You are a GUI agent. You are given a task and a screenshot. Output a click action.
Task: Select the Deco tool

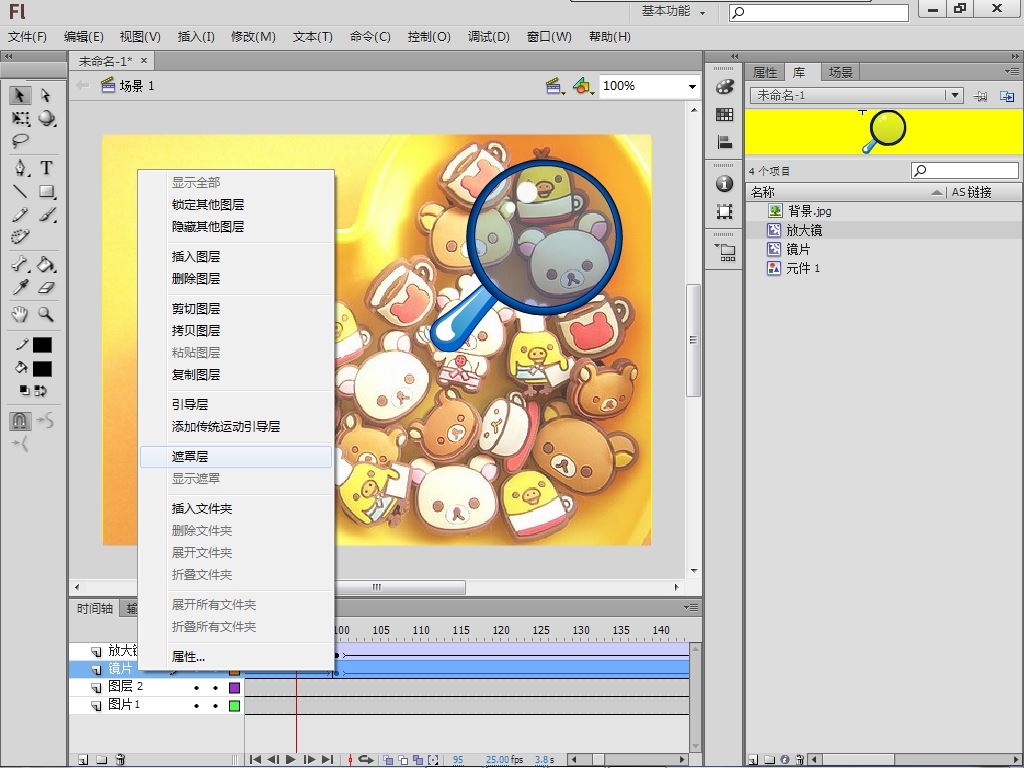[20, 236]
